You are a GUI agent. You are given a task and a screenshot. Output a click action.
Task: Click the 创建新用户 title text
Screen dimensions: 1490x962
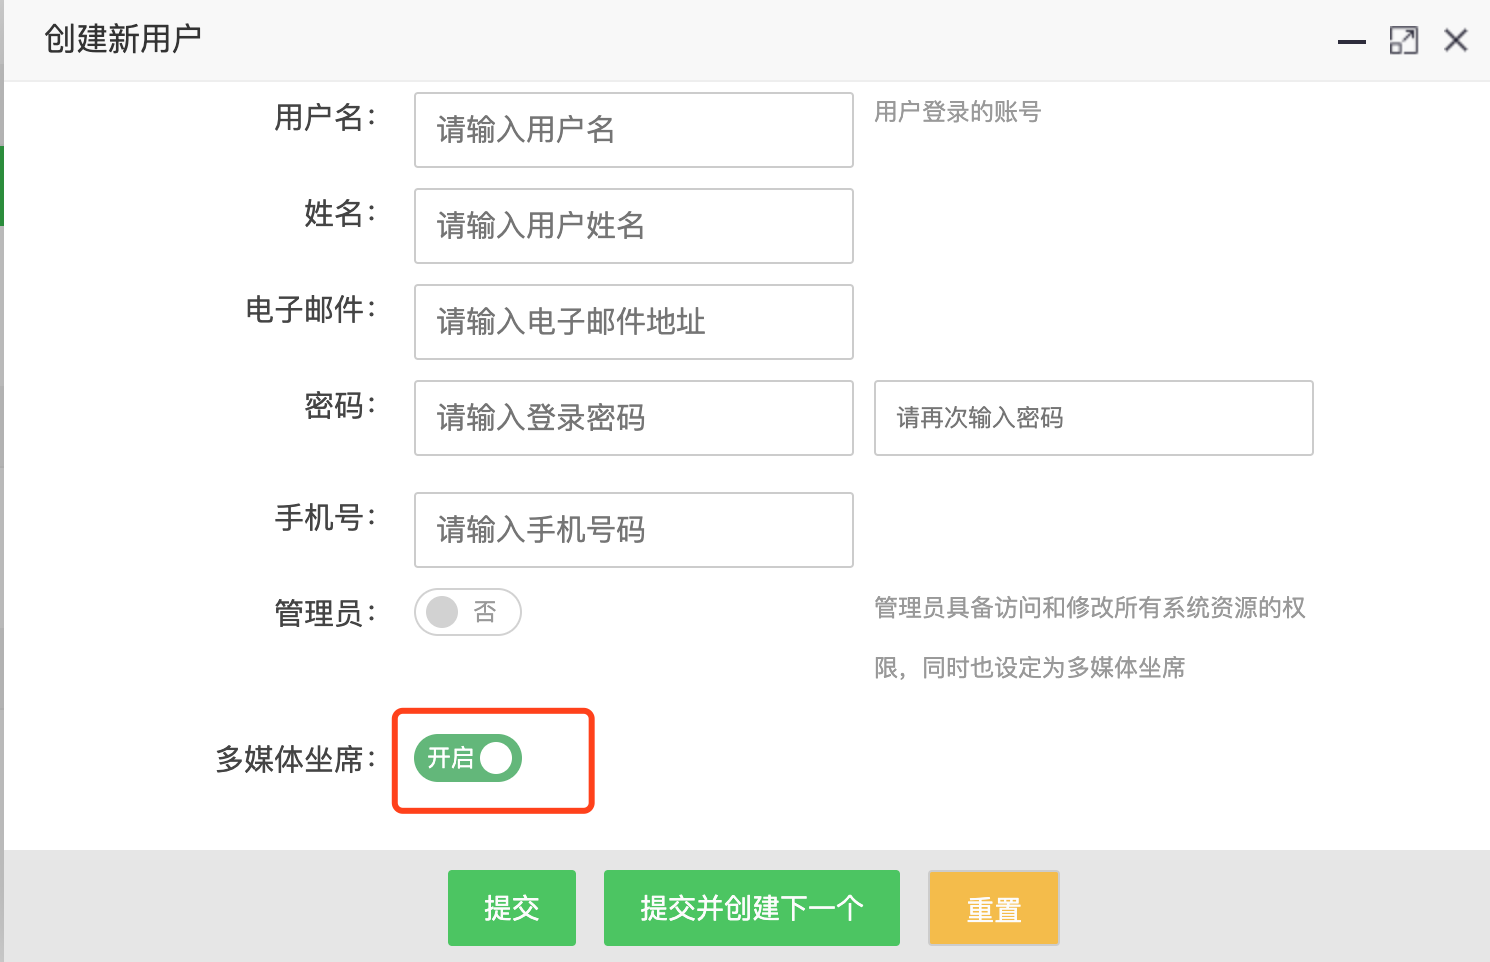(120, 39)
